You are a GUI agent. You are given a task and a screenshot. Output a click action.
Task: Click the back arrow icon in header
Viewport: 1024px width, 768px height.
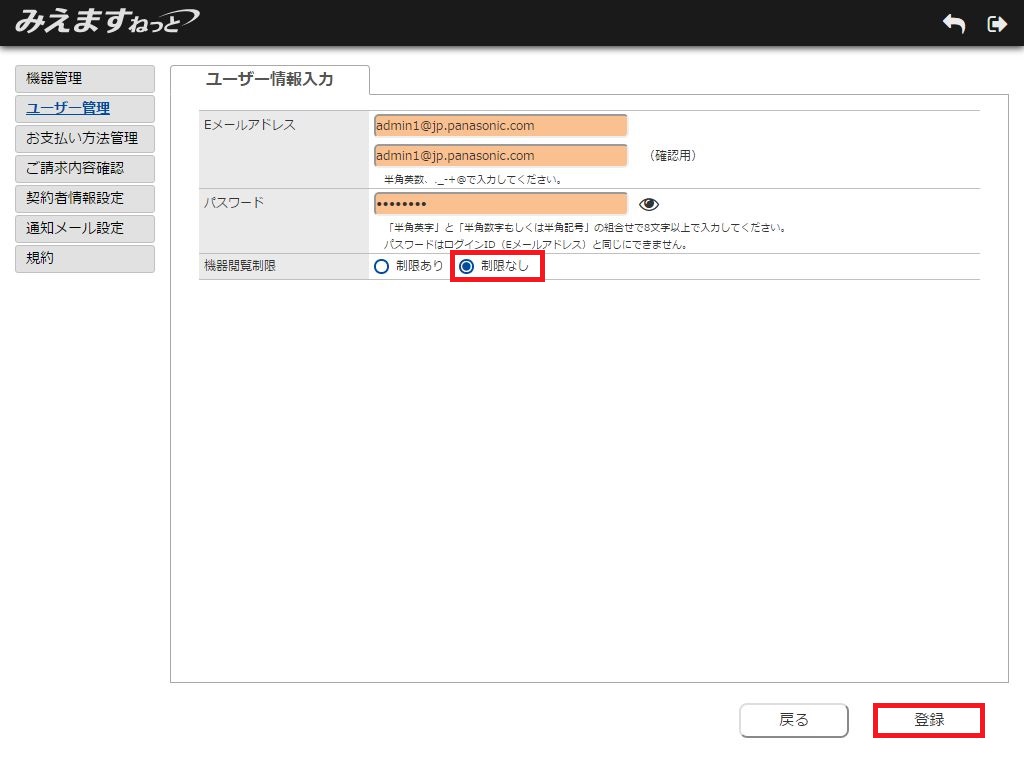click(x=954, y=24)
